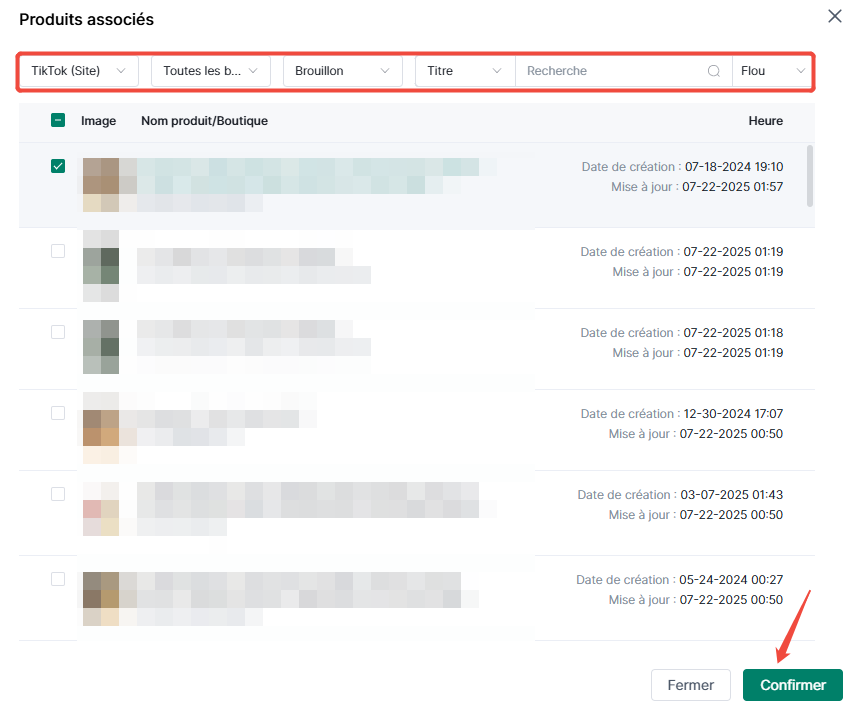
Task: Toggle the select-all checkbox in header
Action: 58,120
